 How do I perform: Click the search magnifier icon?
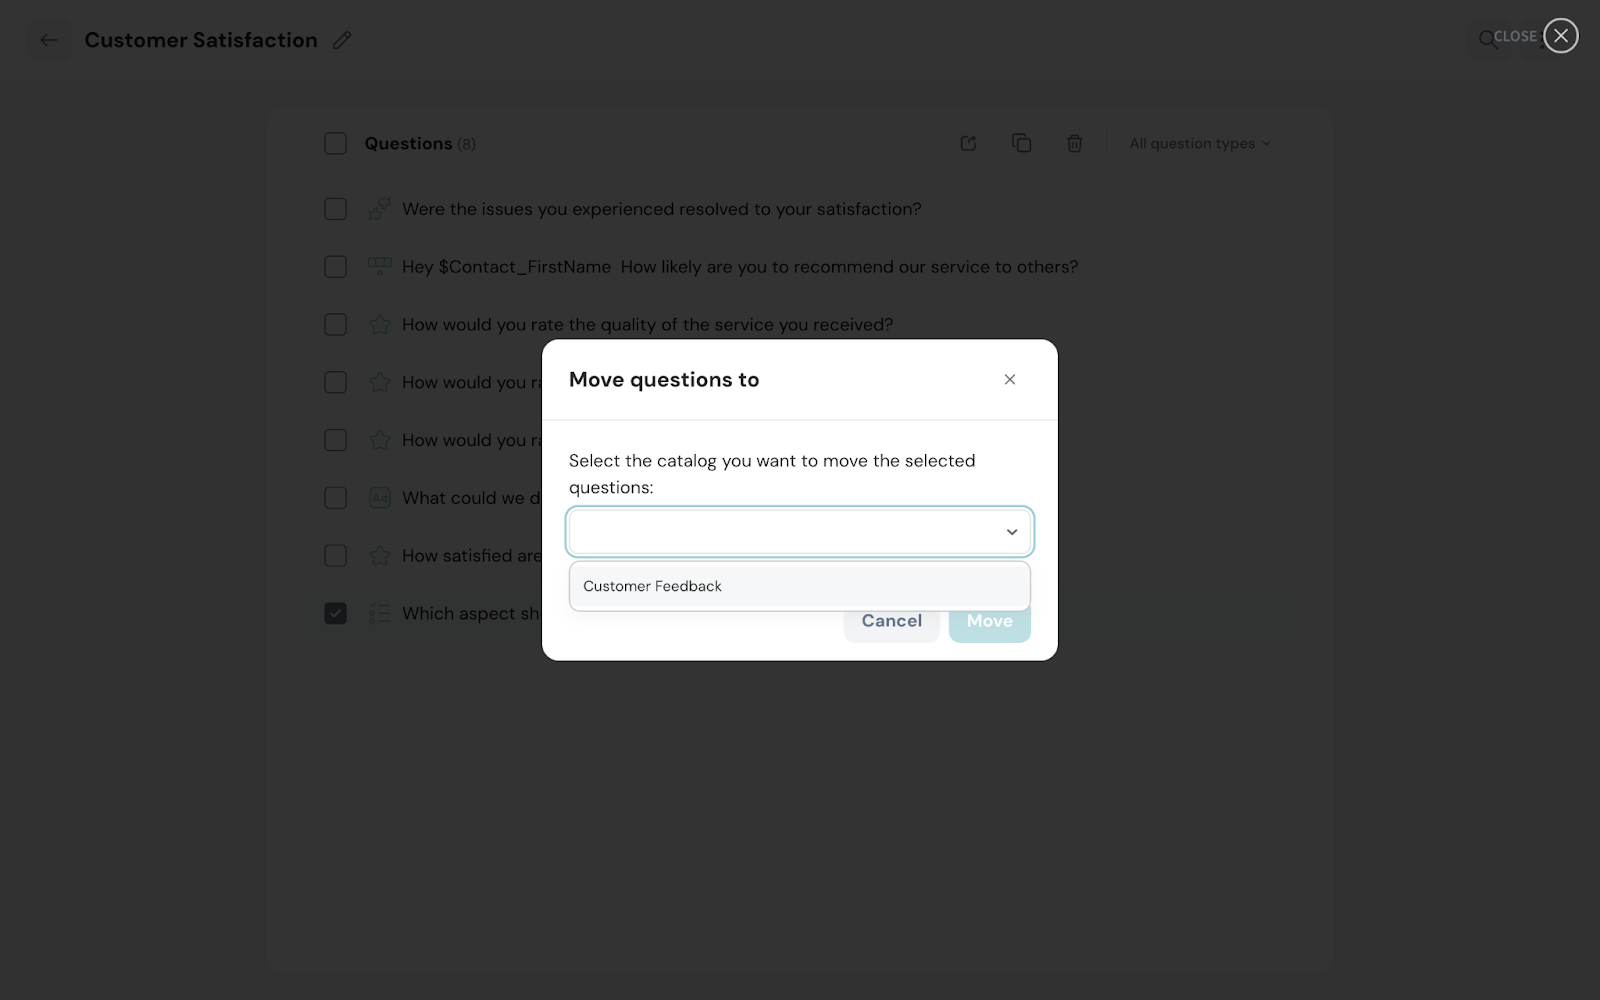[1487, 39]
